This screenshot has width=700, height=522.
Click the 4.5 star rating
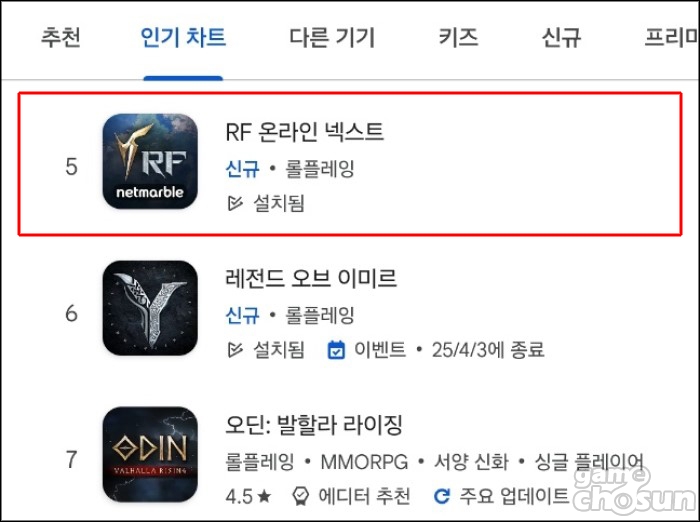point(248,496)
